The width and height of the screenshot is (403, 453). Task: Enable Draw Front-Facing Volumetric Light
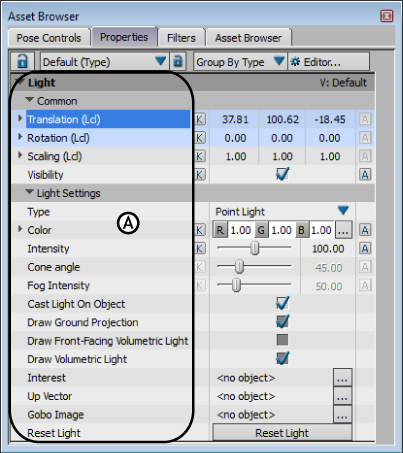click(282, 340)
